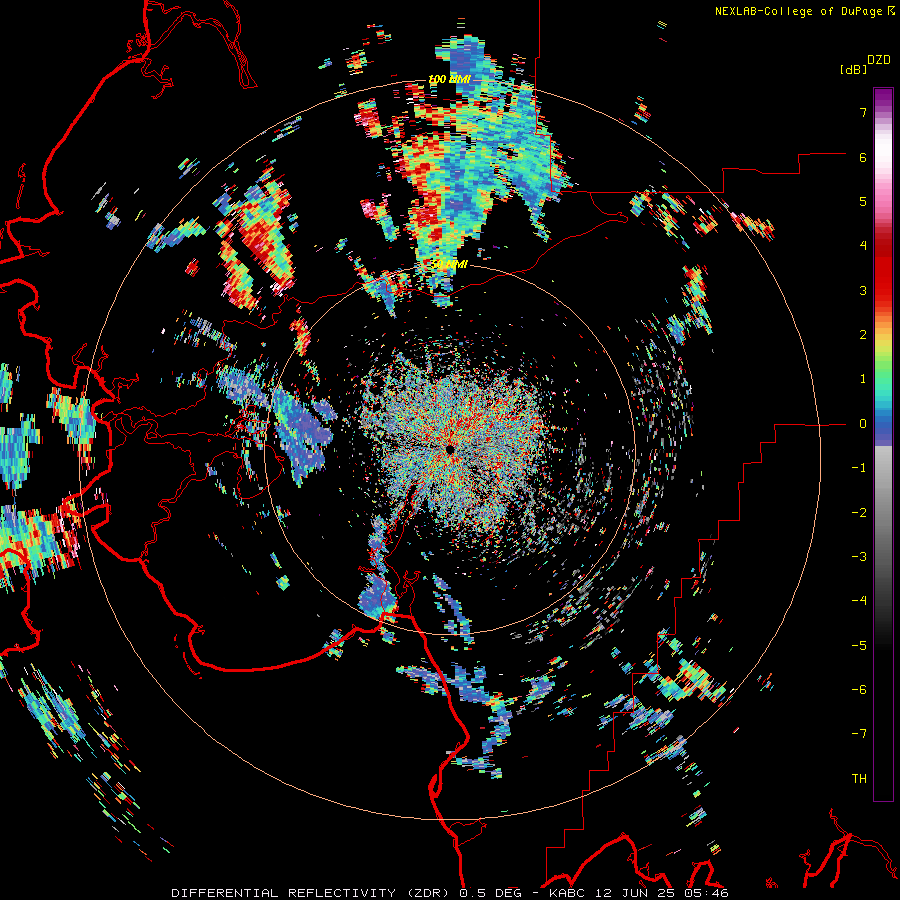The image size is (900, 900).
Task: Click the -6 value on the color scale
Action: pyautogui.click(x=859, y=690)
